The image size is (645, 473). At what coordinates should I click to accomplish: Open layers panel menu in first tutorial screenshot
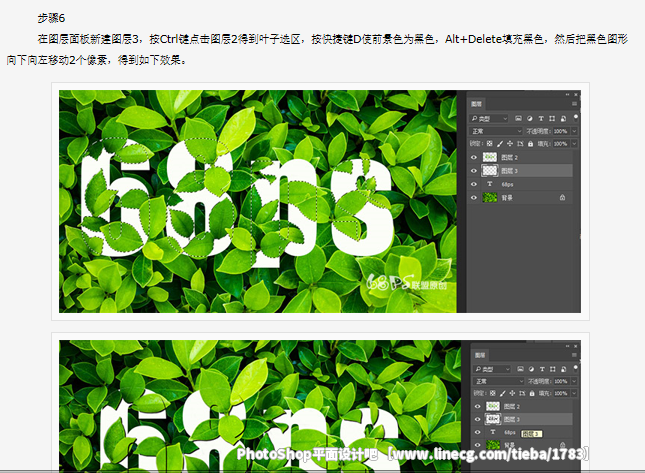coord(575,104)
